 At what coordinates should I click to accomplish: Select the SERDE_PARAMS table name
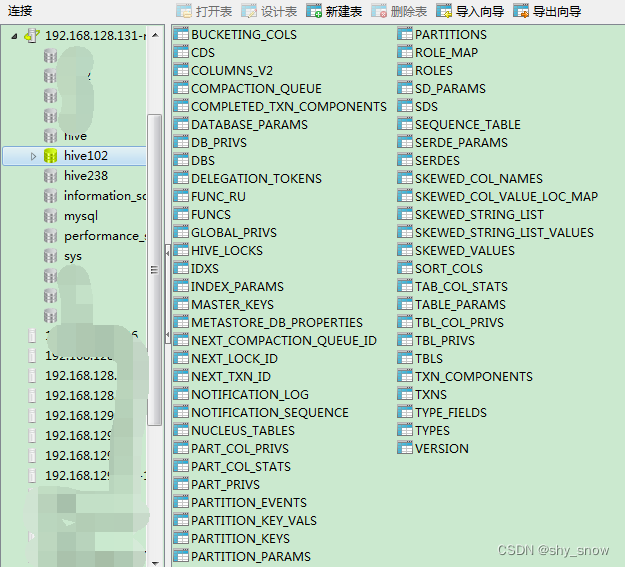coord(461,142)
